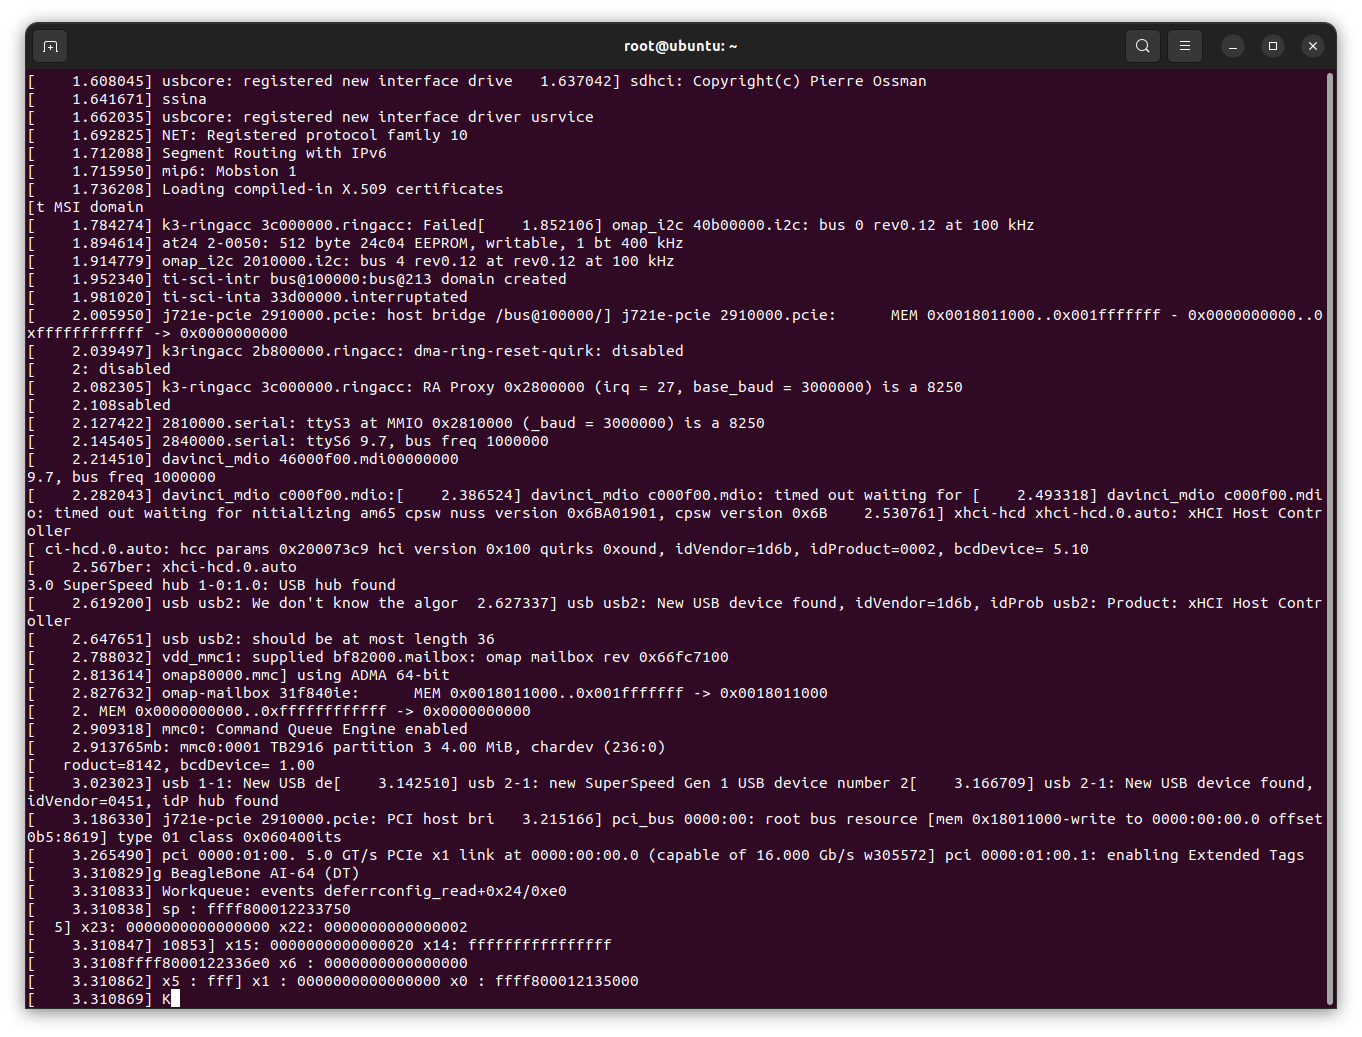Click "x23: 0000000000000000 x22" register line
Viewport: 1362px width, 1037px height.
(x=247, y=927)
